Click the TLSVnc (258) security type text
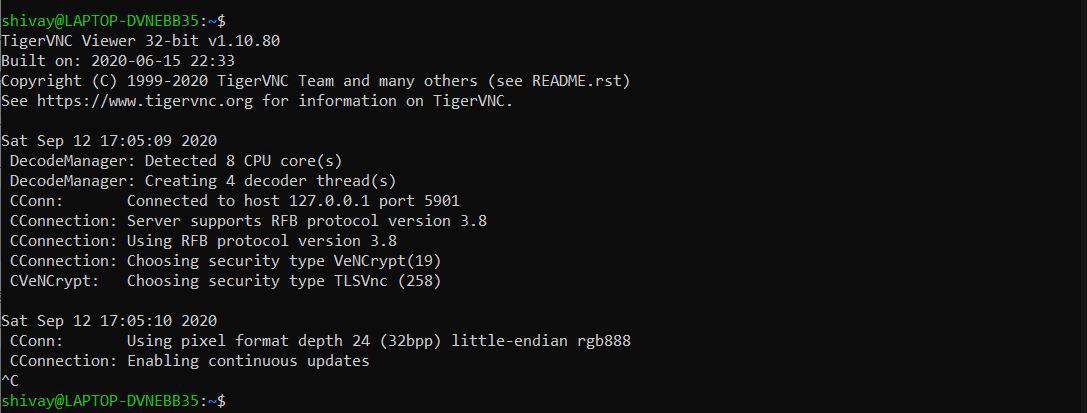Screen dimensions: 1087x413 click(x=383, y=281)
